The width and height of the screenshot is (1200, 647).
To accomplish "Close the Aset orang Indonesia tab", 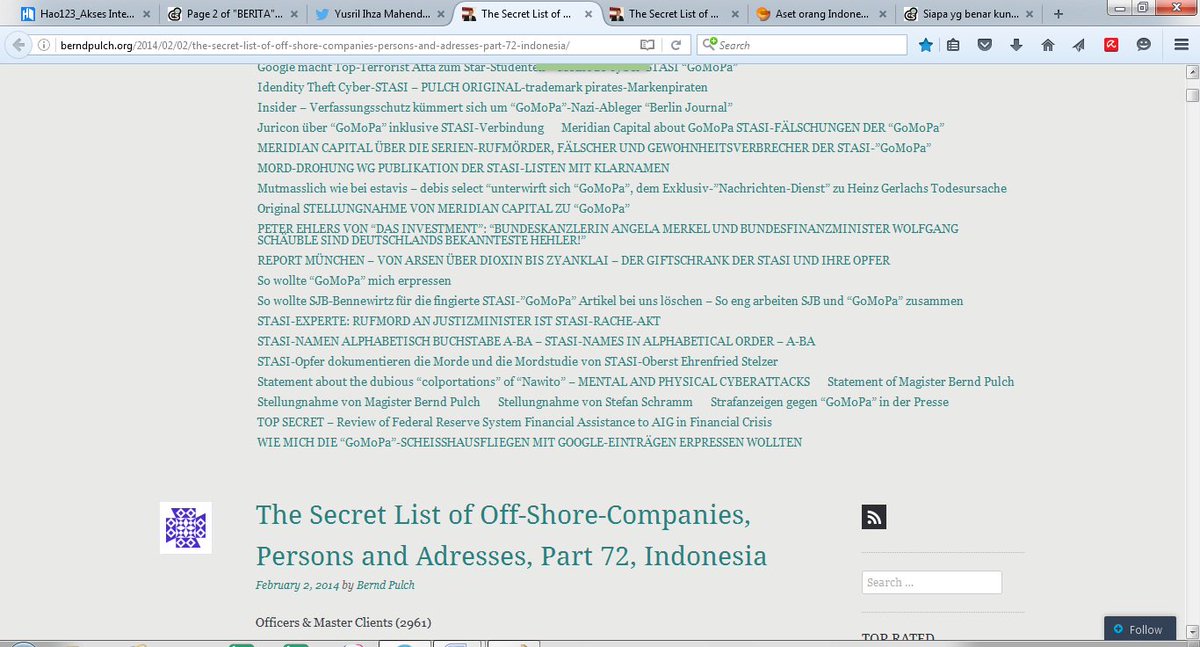I will 884,15.
